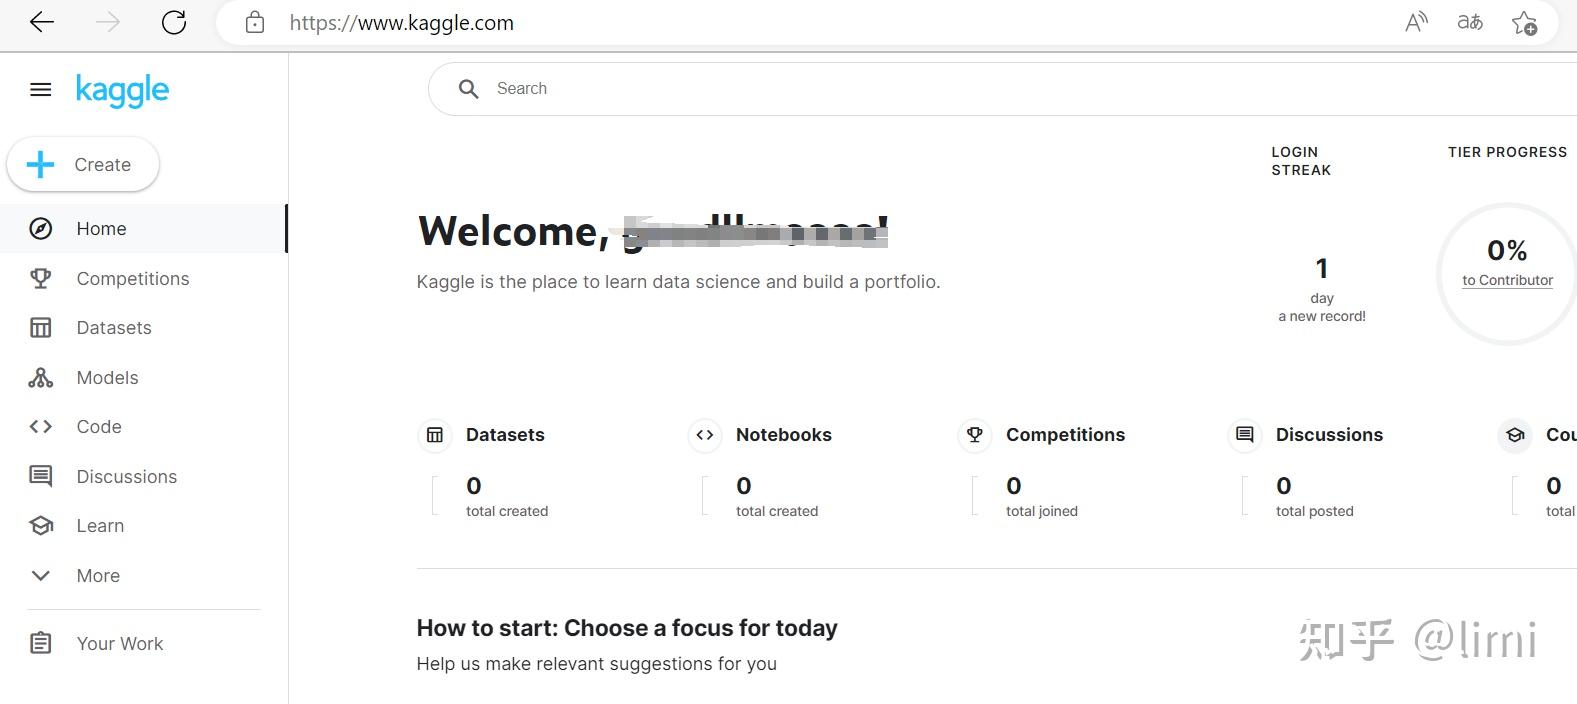
Task: Click the search magnifier icon
Action: (x=468, y=88)
